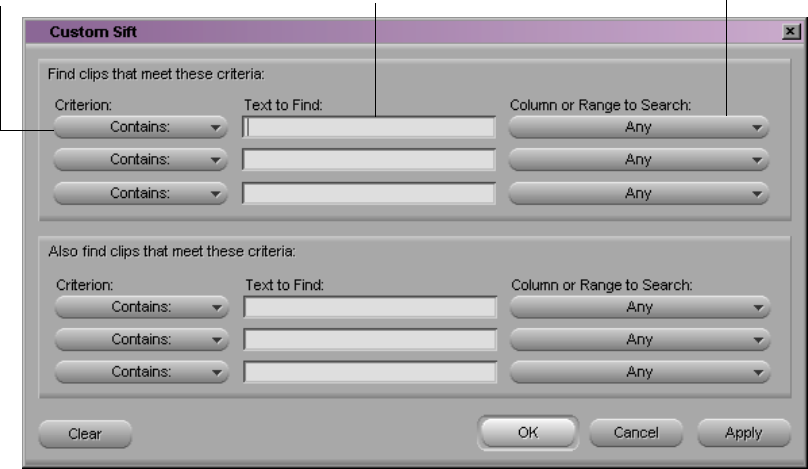808x469 pixels.
Task: Open the second Criterion dropdown in top section
Action: click(140, 160)
